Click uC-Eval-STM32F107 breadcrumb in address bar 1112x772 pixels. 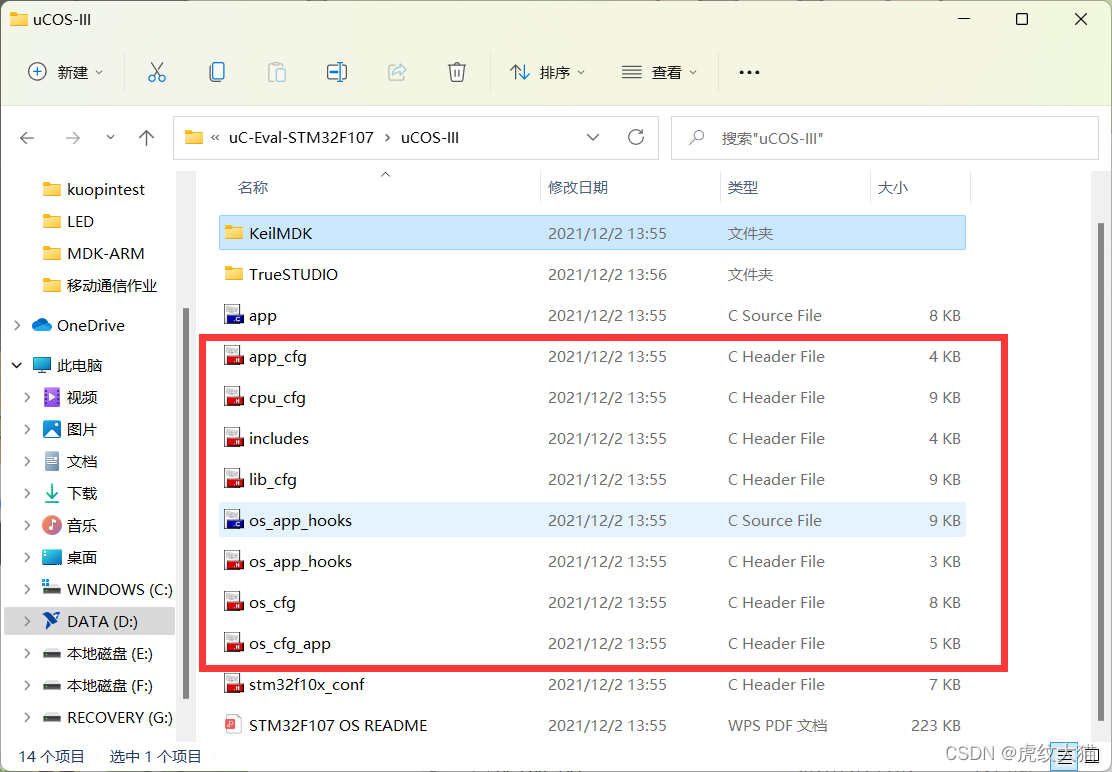(x=301, y=138)
